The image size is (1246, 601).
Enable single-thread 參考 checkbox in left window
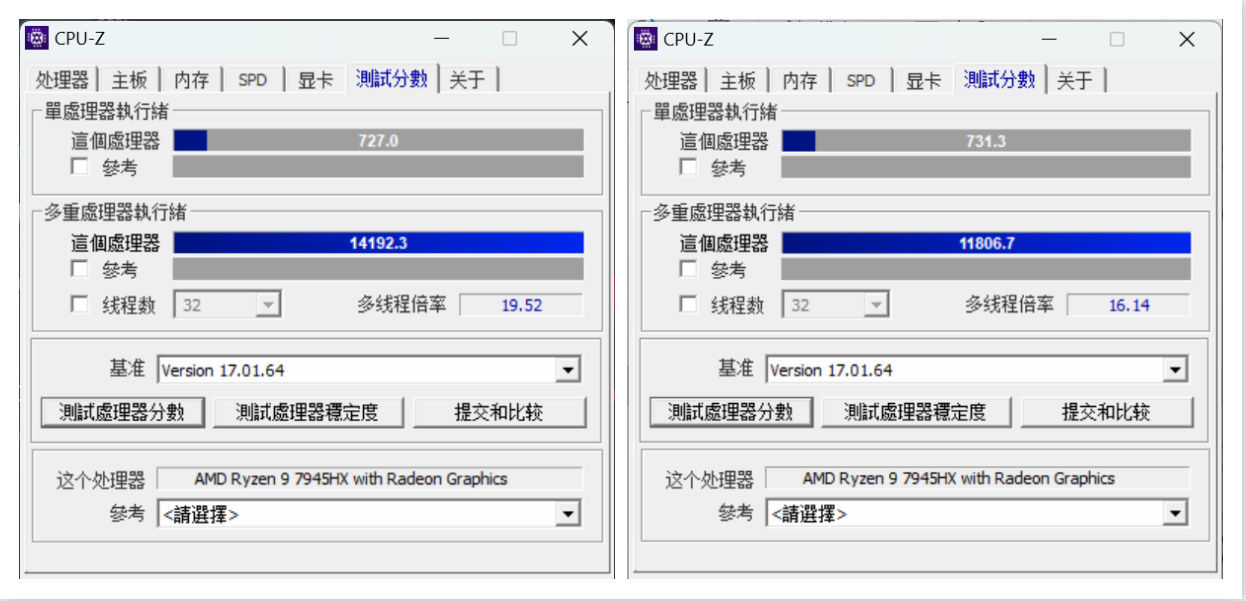[x=79, y=166]
